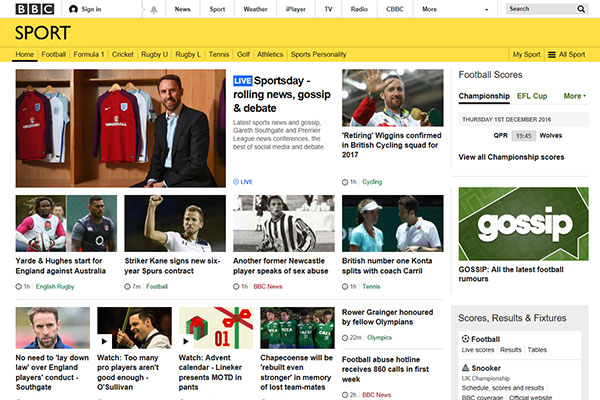Image resolution: width=600 pixels, height=400 pixels.
Task: Click the search magnifier icon
Action: (581, 9)
